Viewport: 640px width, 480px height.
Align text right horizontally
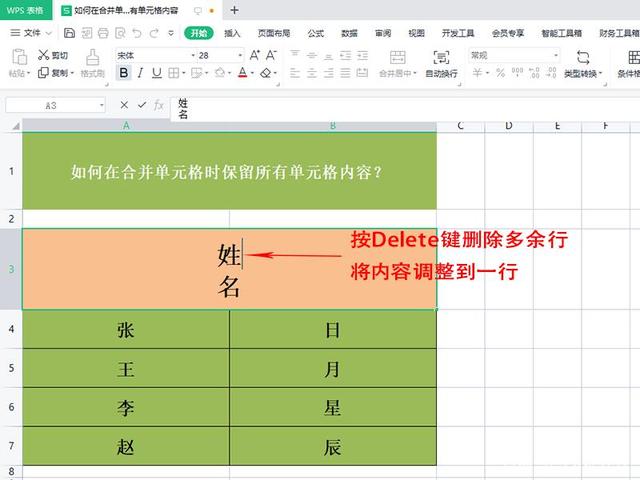tap(329, 73)
